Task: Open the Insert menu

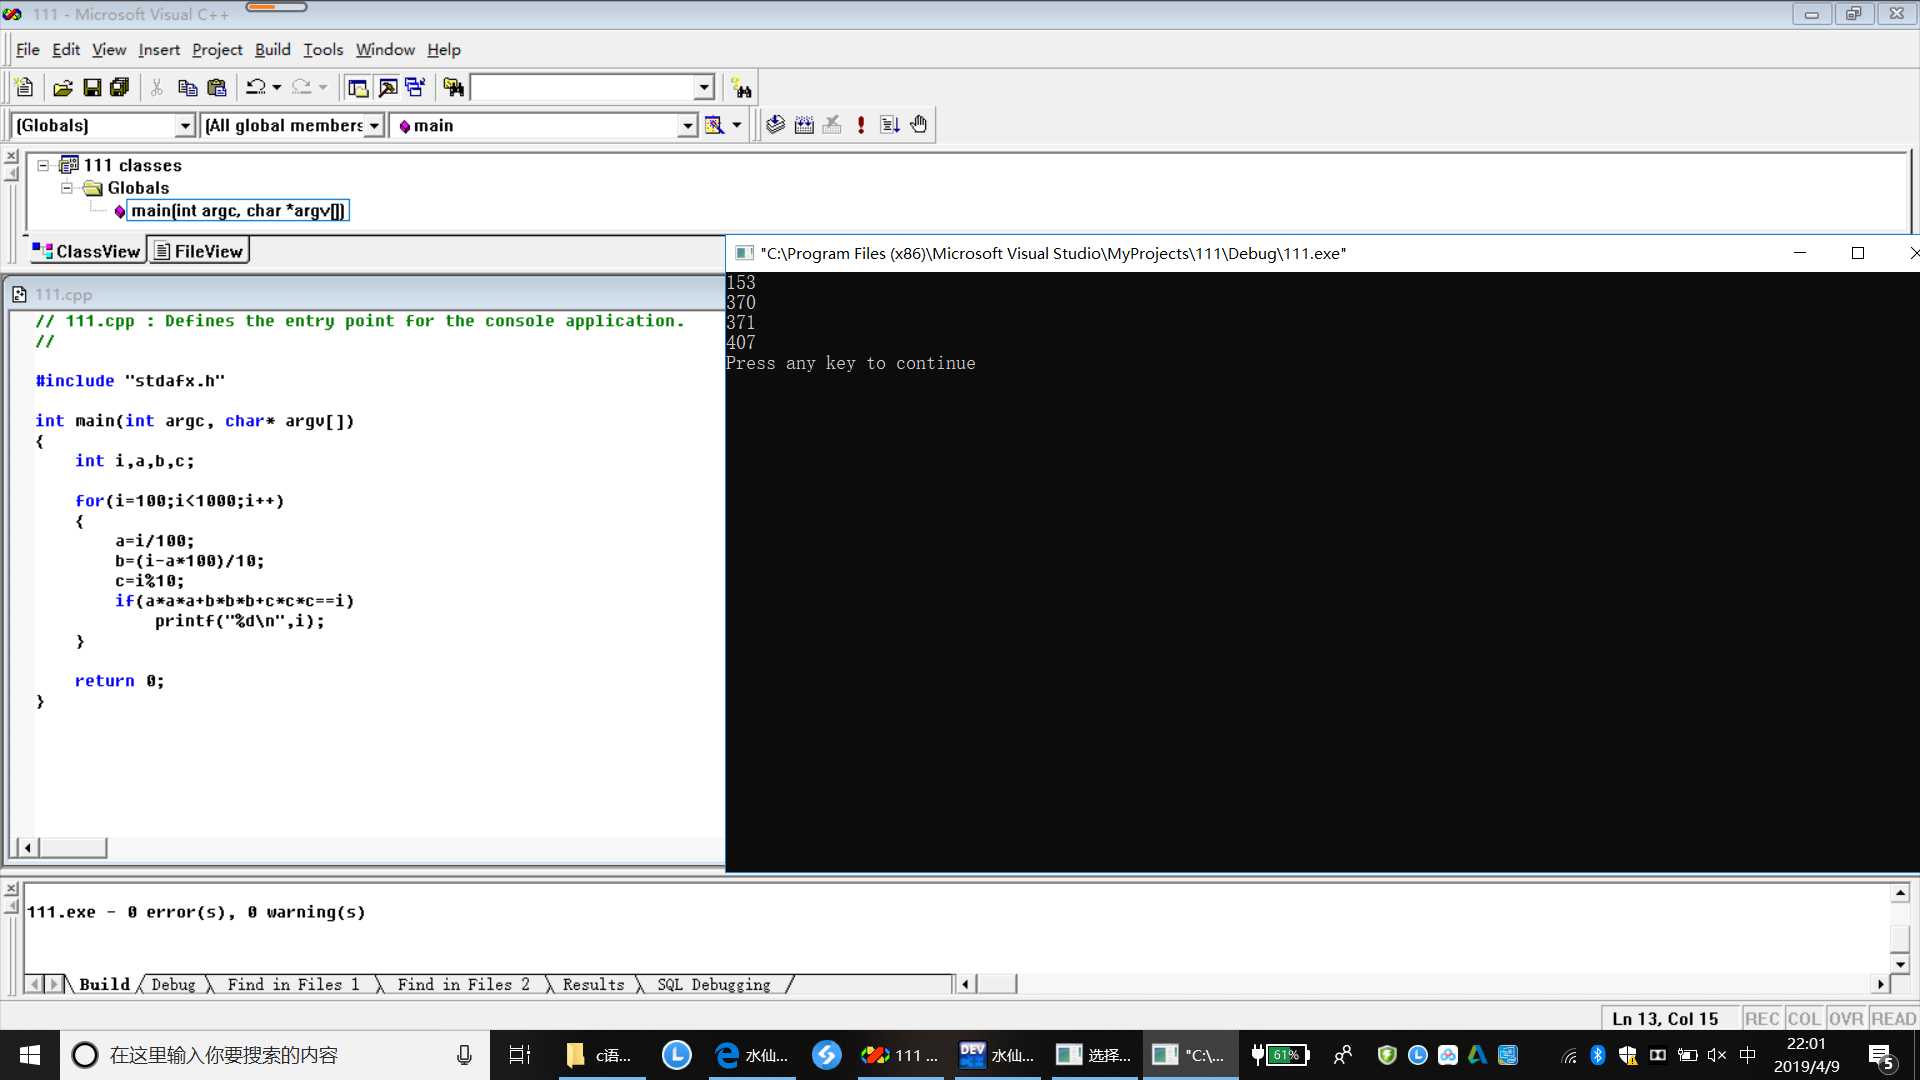Action: (x=159, y=50)
